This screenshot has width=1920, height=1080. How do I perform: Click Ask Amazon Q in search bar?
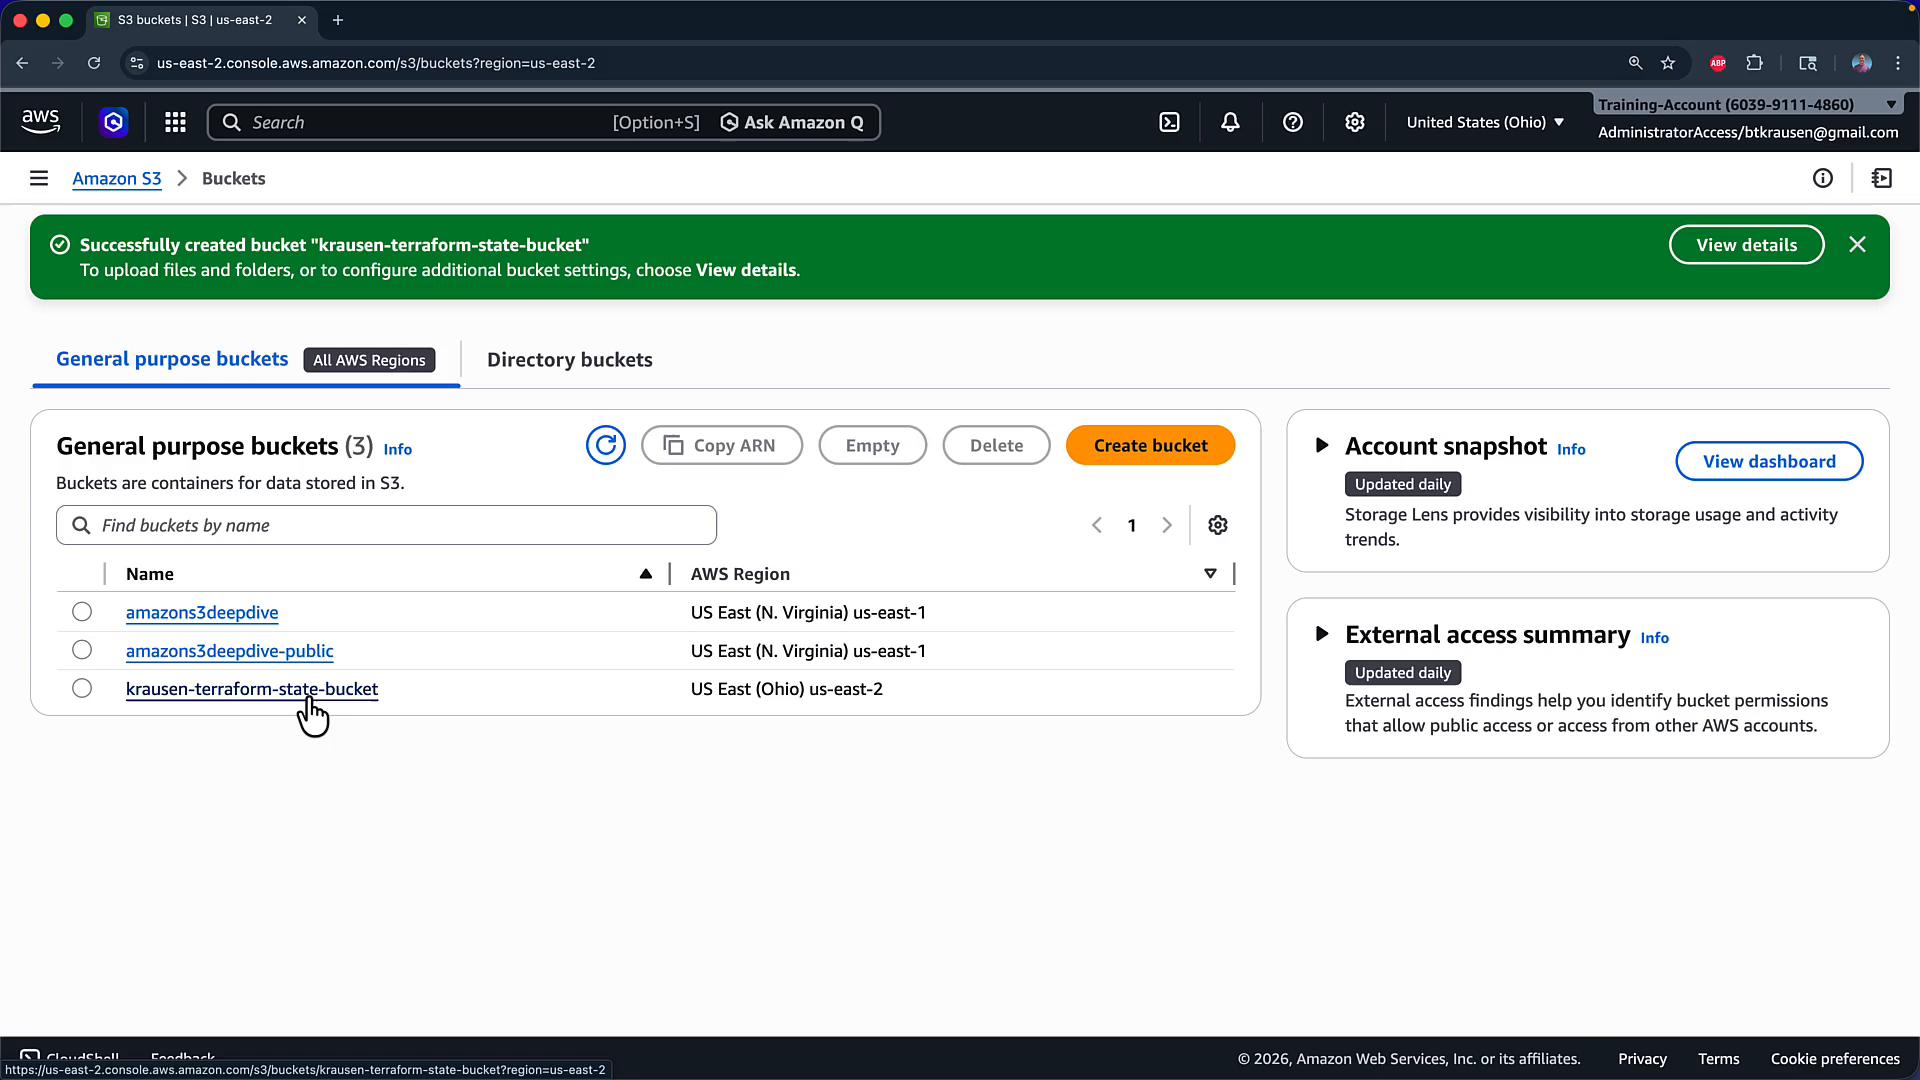pos(792,122)
